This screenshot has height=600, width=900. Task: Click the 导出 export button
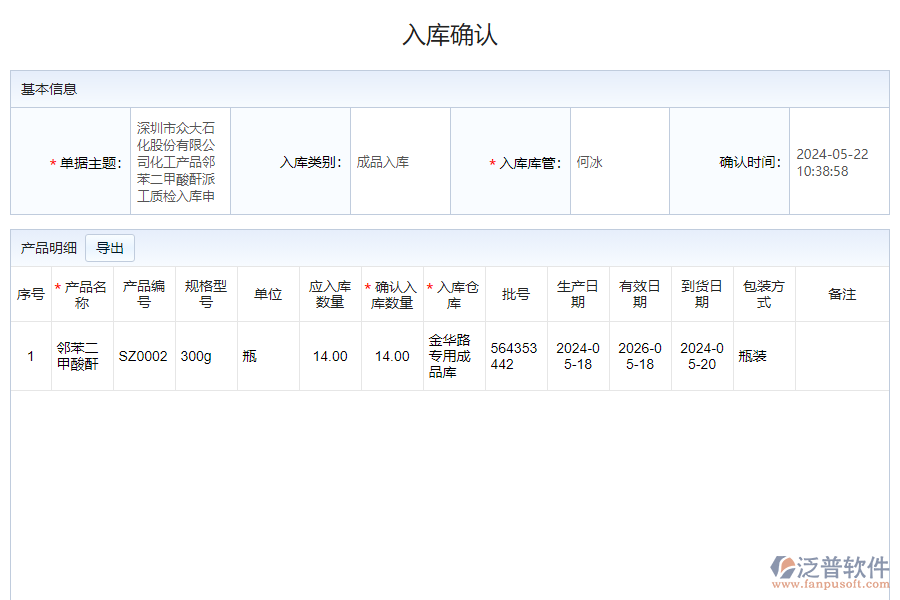(x=110, y=248)
